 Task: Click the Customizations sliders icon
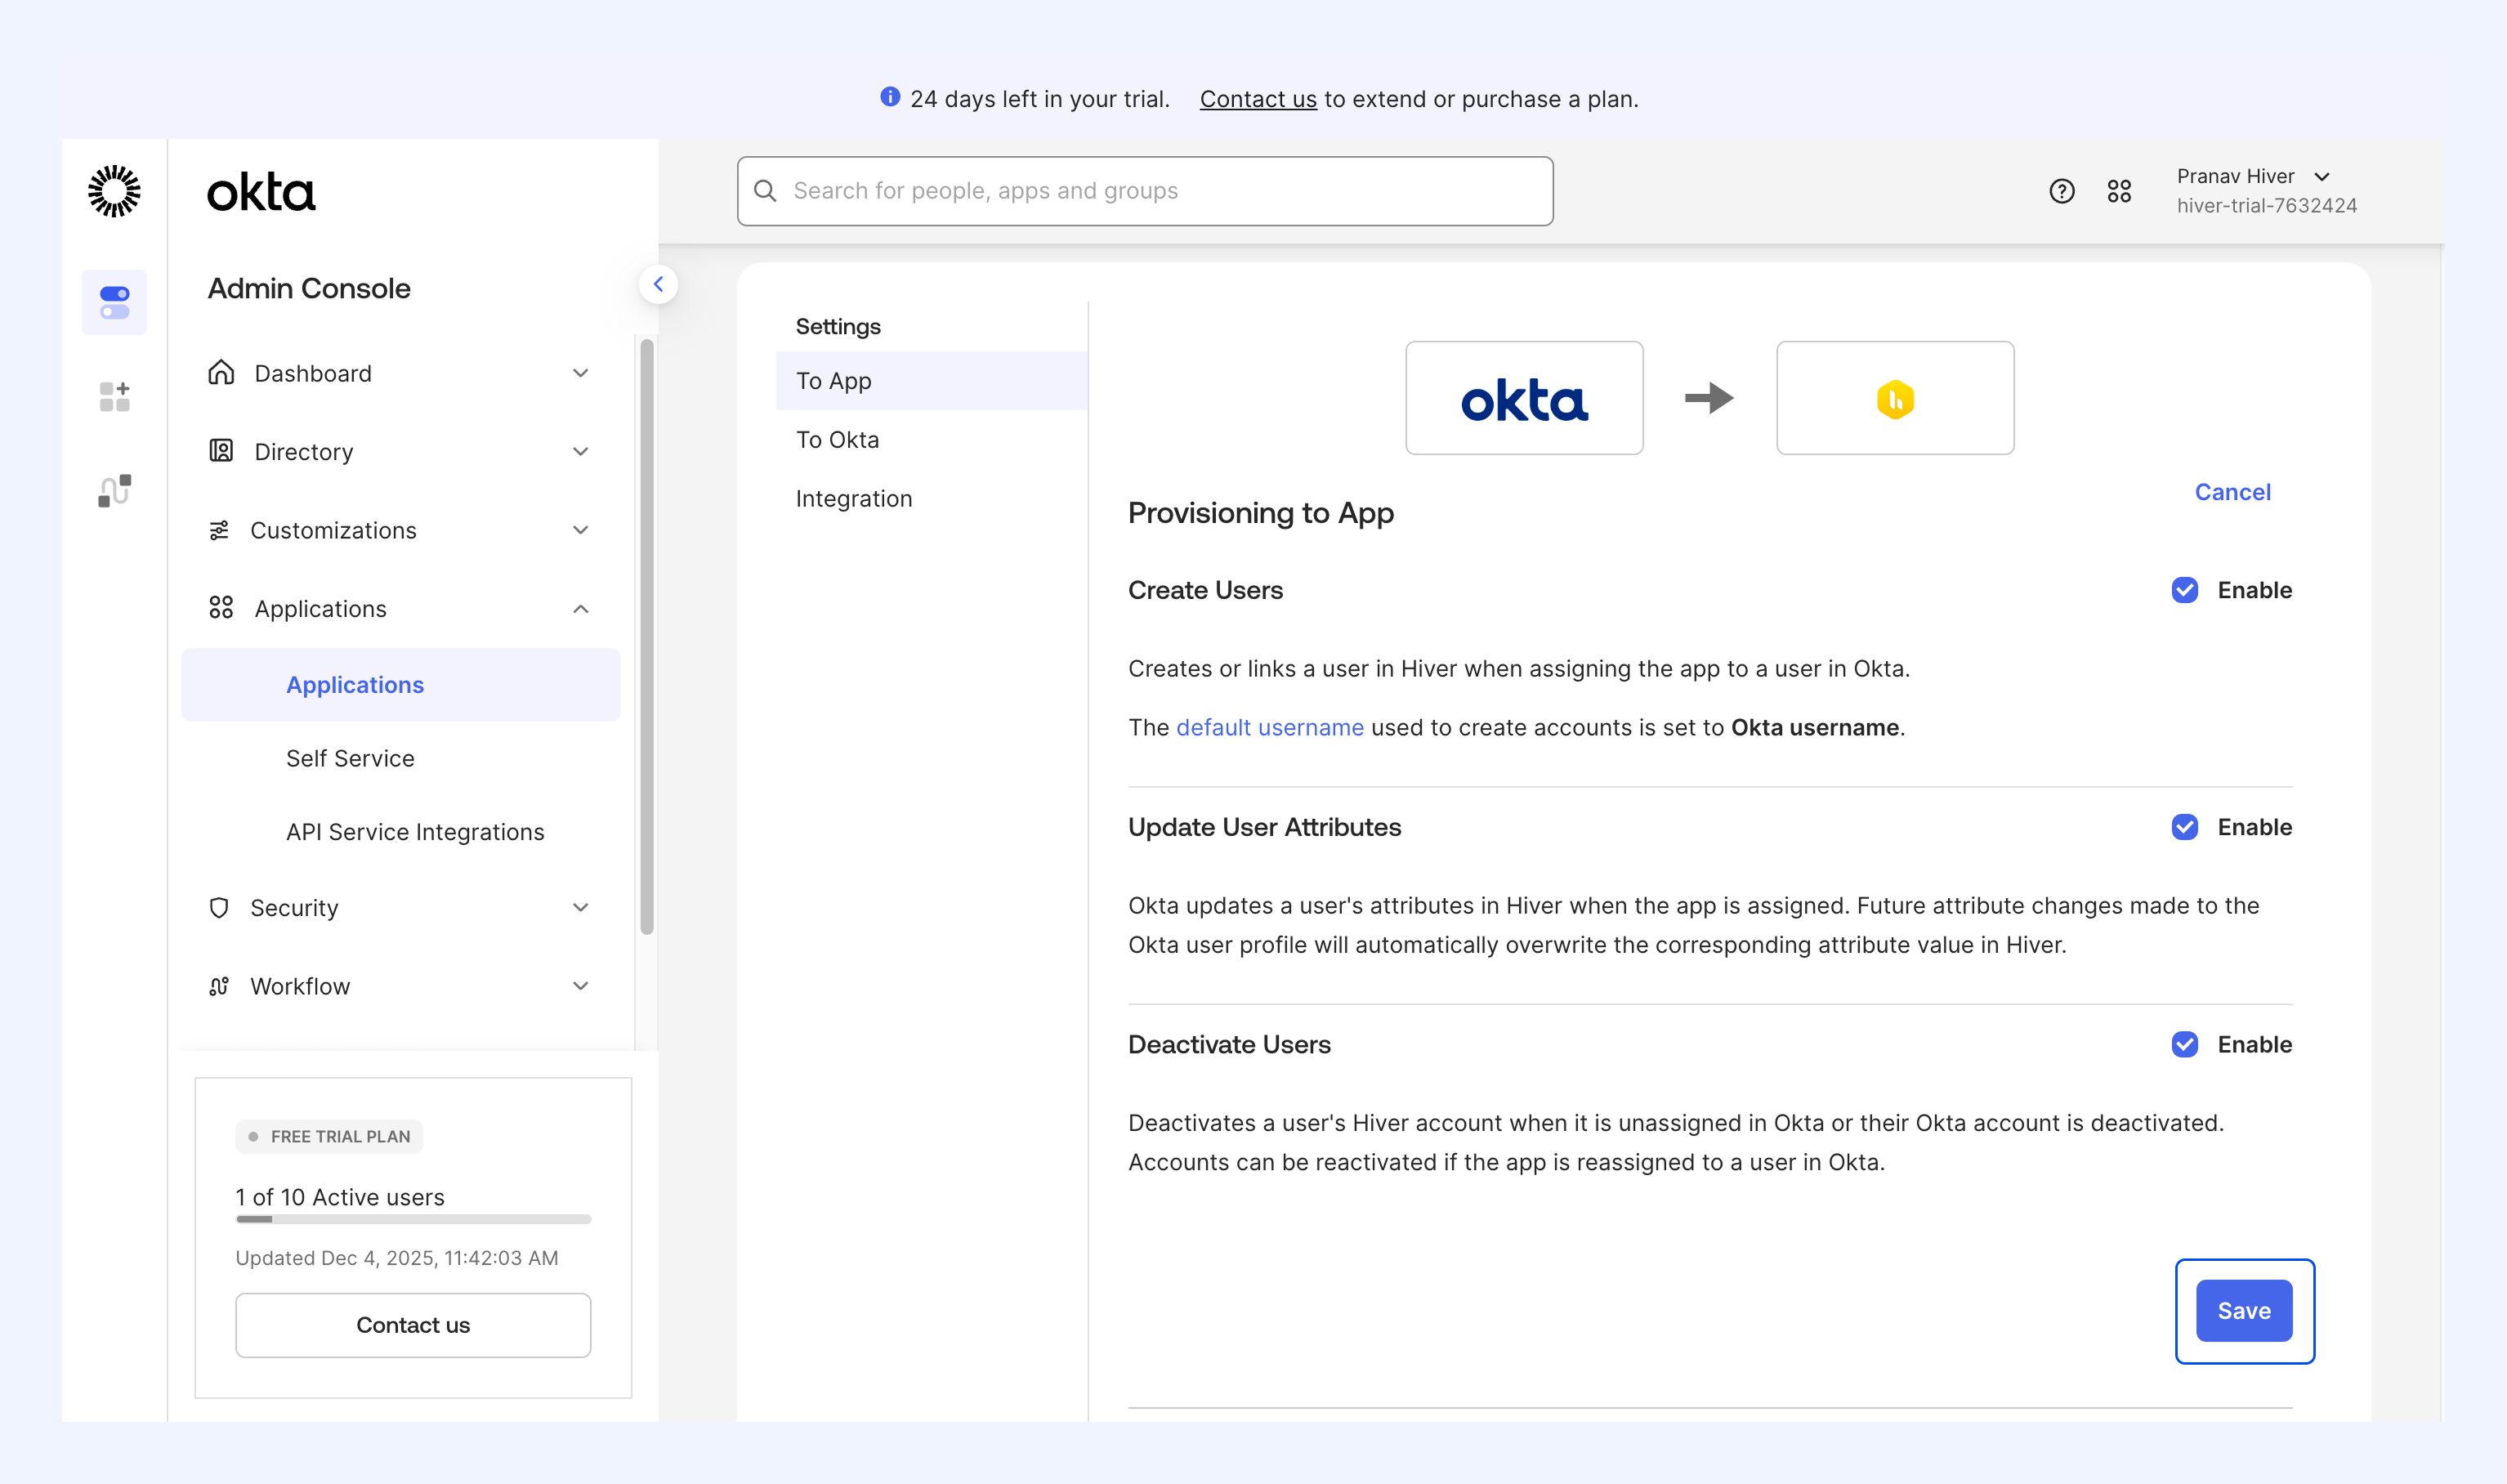[219, 530]
